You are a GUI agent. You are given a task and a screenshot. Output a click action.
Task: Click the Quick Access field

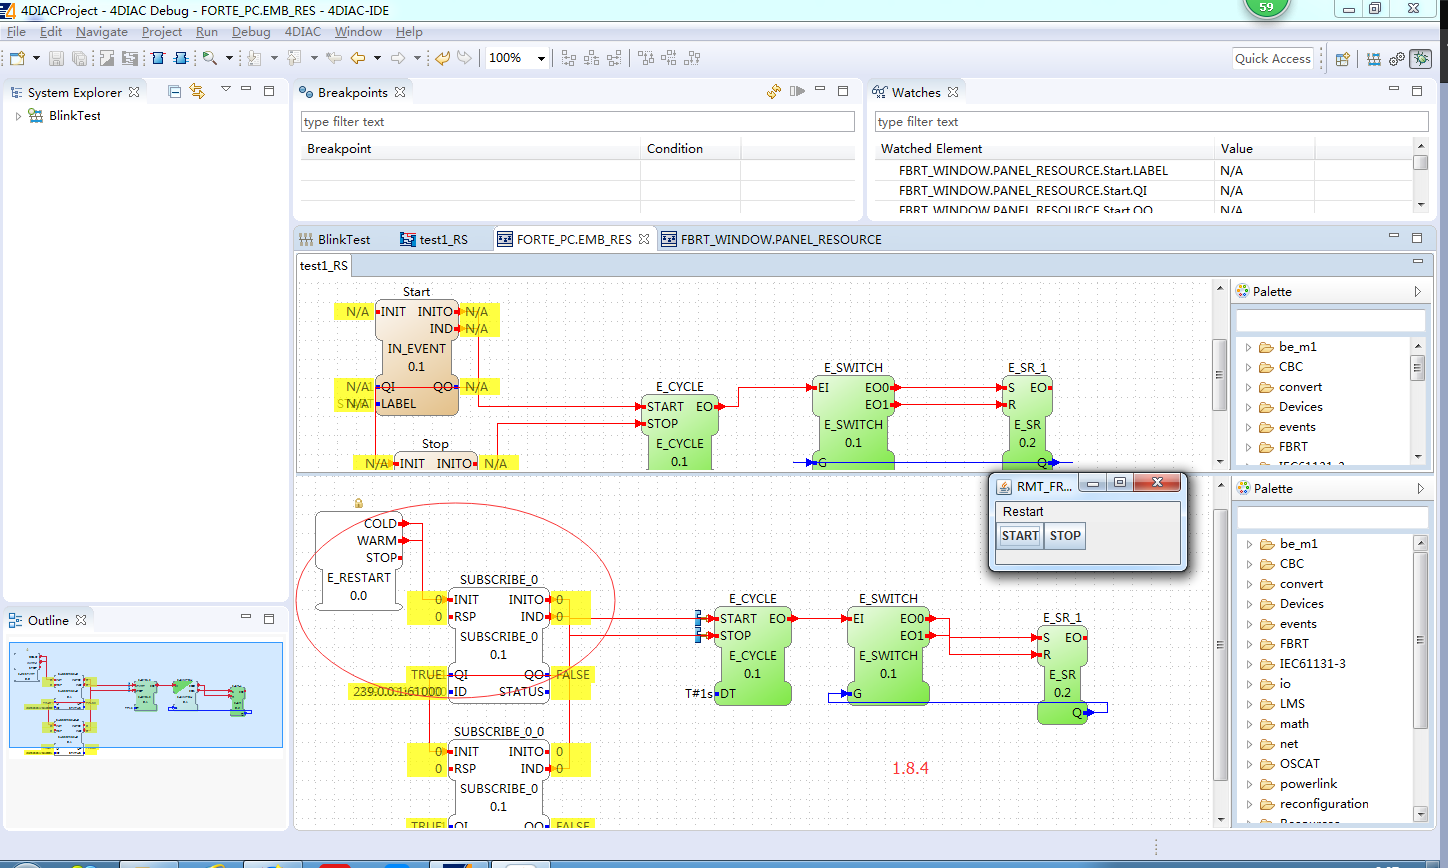point(1272,59)
